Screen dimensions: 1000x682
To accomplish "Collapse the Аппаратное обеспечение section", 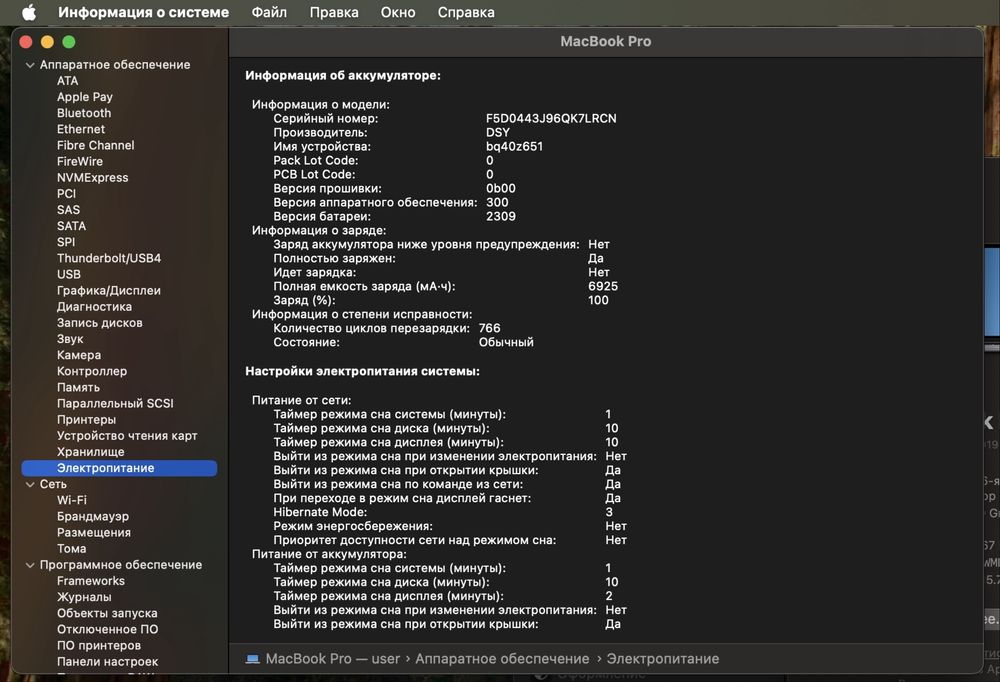I will coord(30,65).
